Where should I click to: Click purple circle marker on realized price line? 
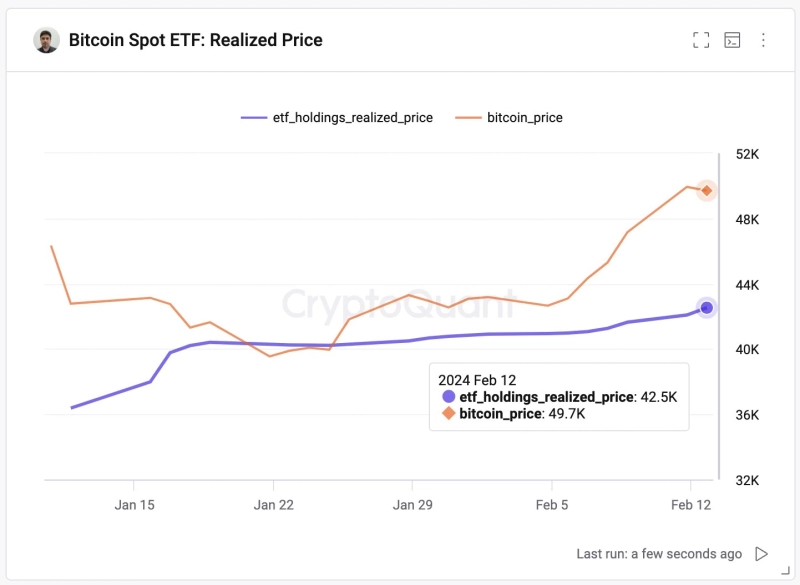[x=707, y=307]
